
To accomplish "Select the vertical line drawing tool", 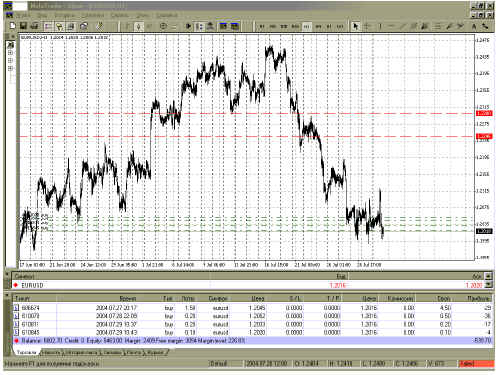I will [380, 26].
